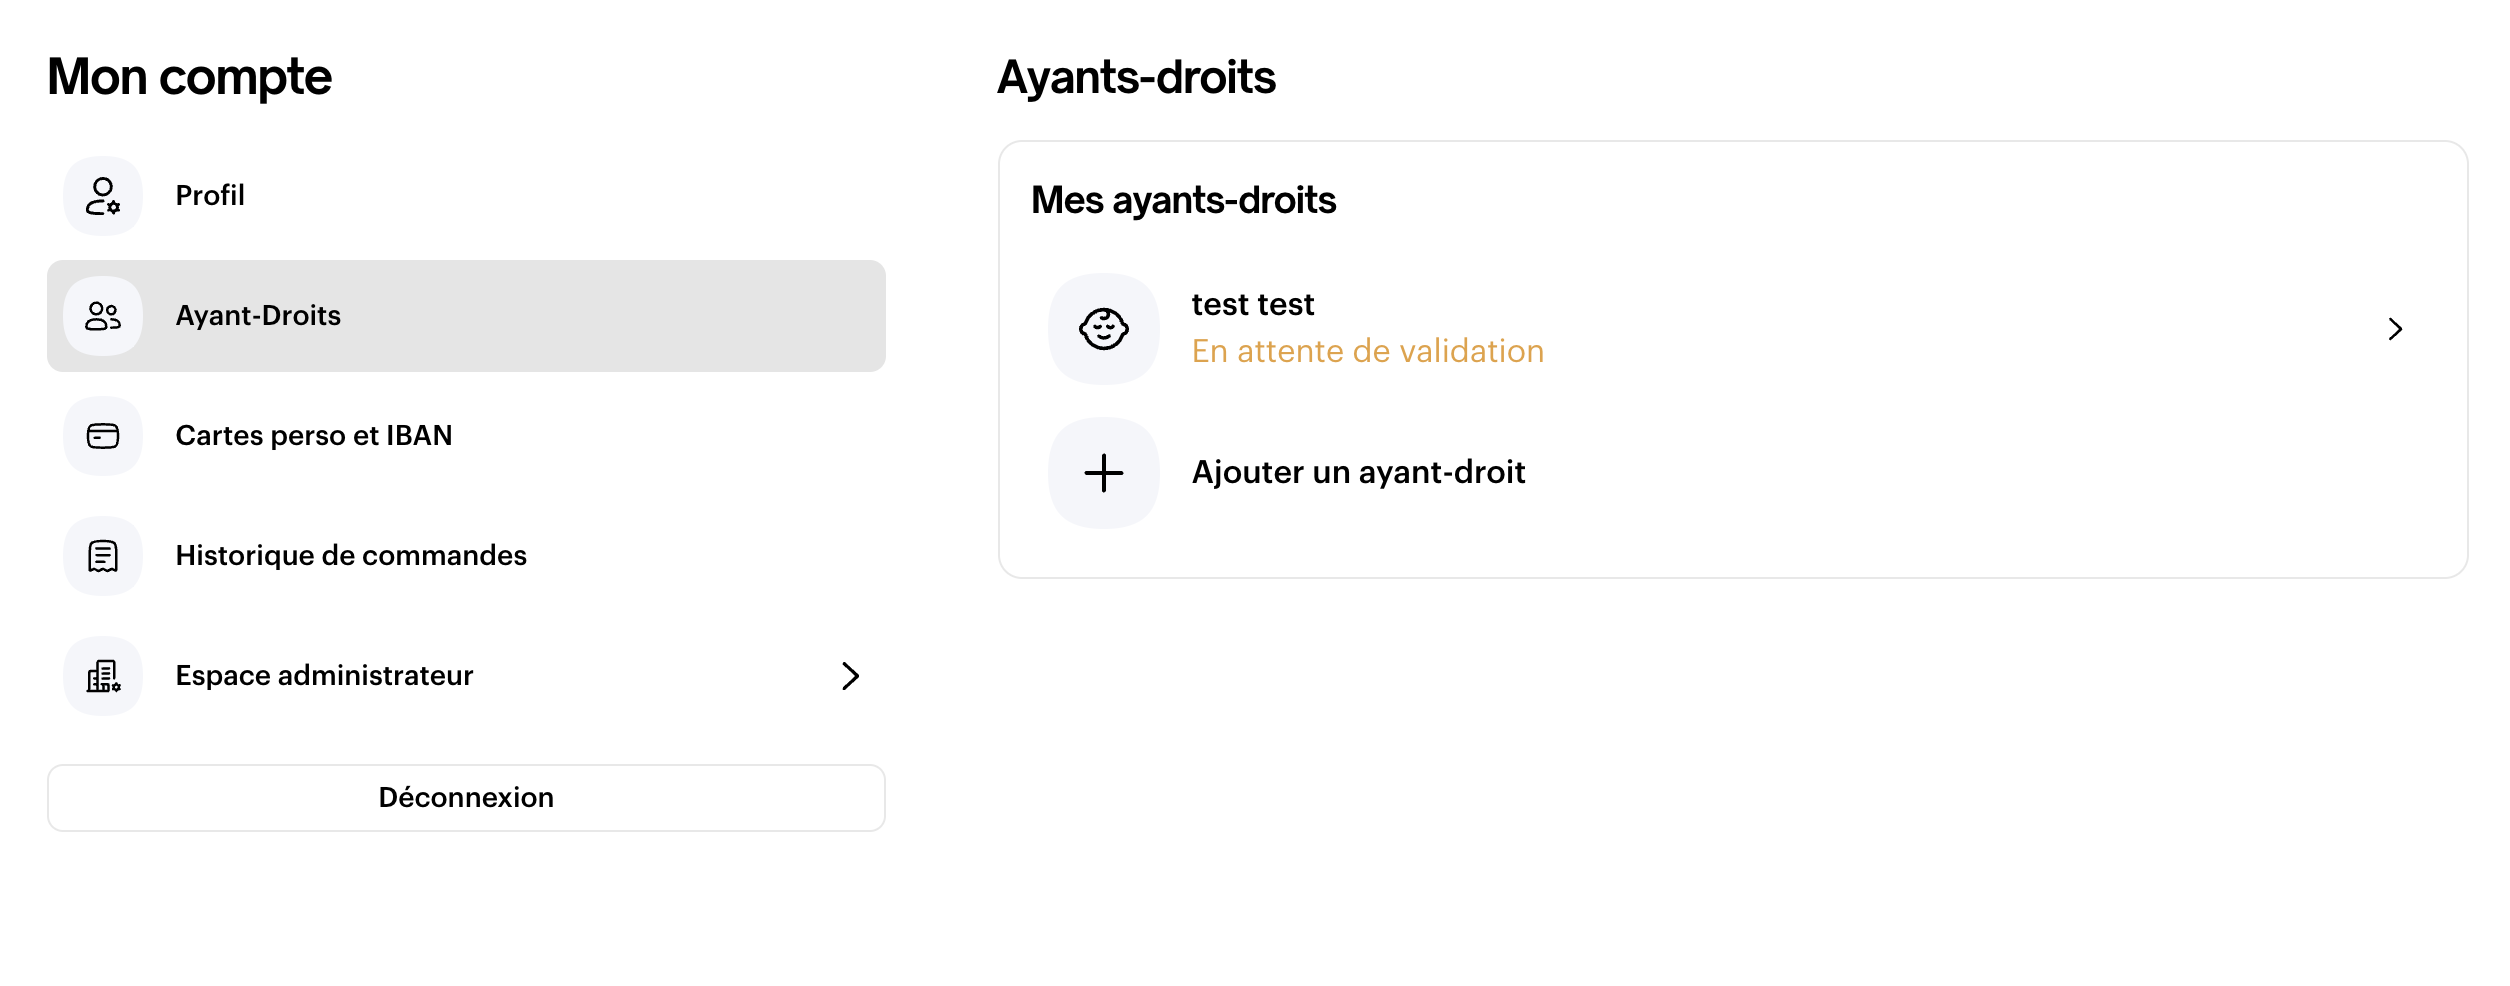Click the Ajouter un ayant-droit text
Screen dimensions: 2510x986
click(1358, 473)
